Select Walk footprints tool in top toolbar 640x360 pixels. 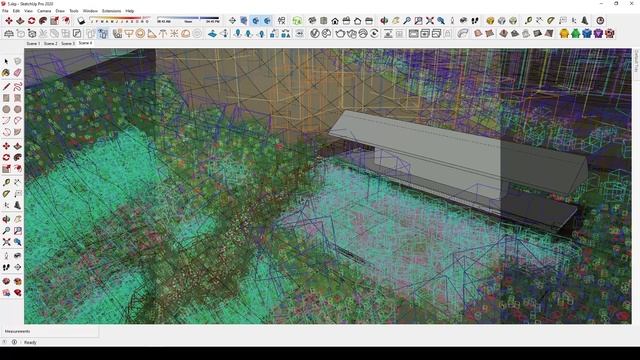point(475,21)
